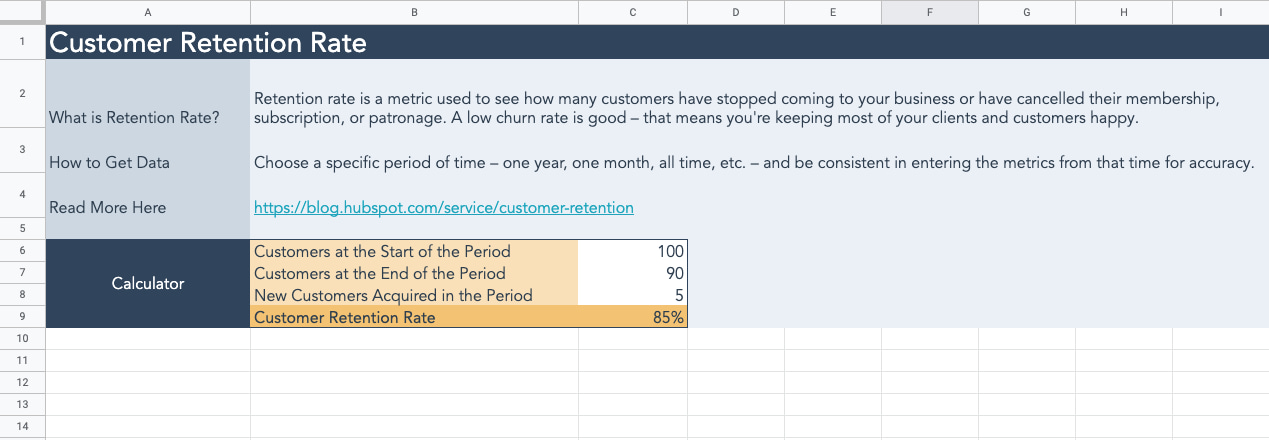Viewport: 1269px width, 440px height.
Task: Click the 'How to Get Data' cell
Action: point(148,162)
